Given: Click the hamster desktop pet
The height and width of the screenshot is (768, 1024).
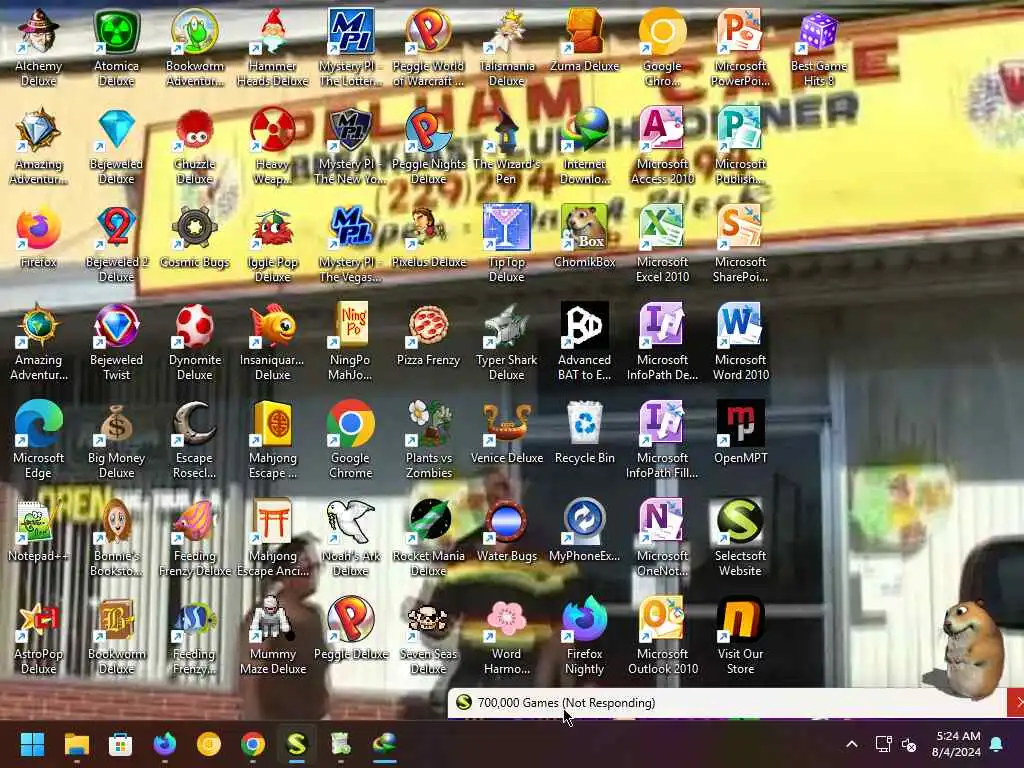Looking at the screenshot, I should click(x=972, y=648).
